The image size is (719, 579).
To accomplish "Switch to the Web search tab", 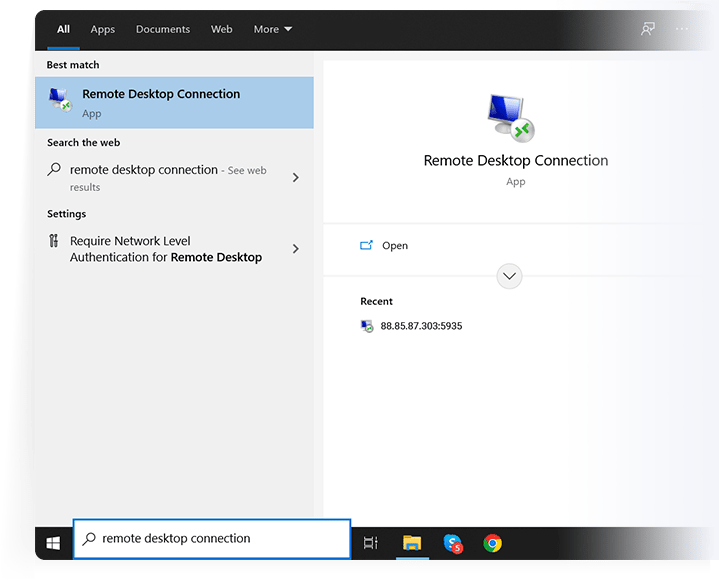I will pyautogui.click(x=221, y=29).
